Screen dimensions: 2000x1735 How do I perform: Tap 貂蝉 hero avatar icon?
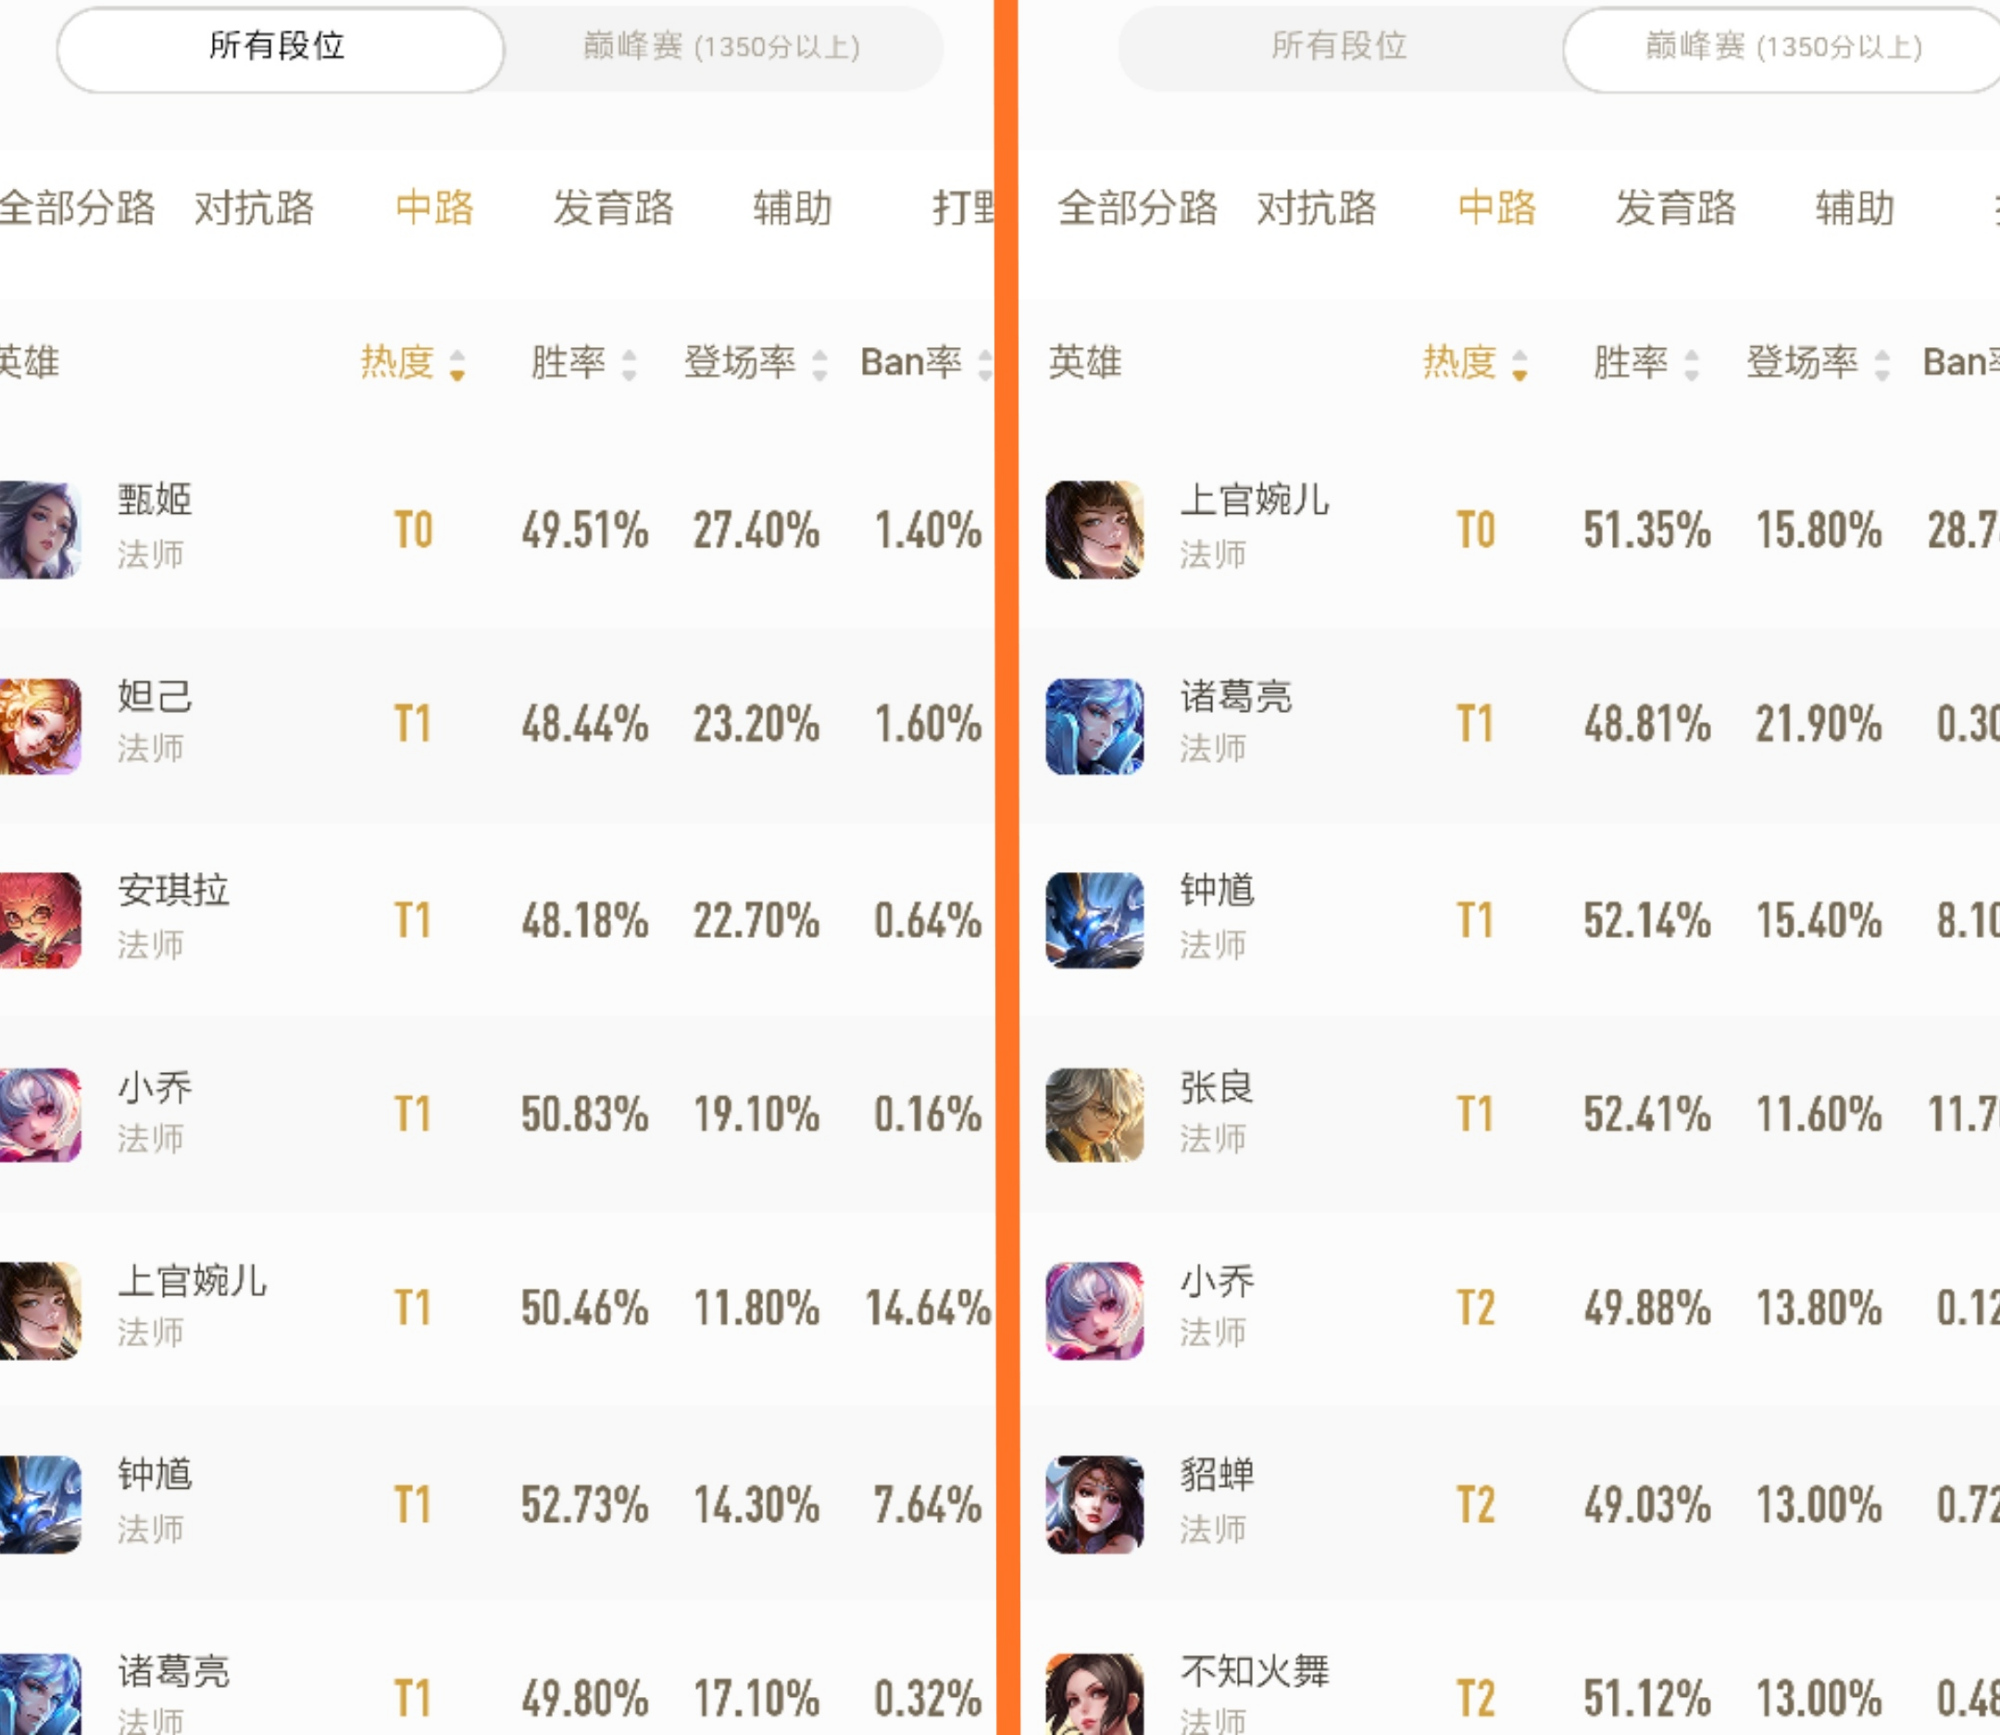[1094, 1504]
